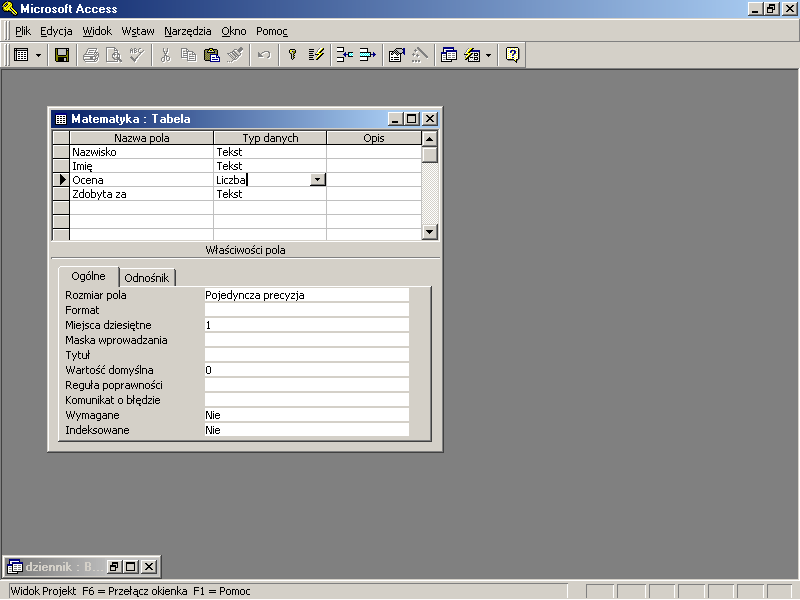Screen dimensions: 800x600
Task: Select the Zdobyta za field name cell
Action: (141, 194)
